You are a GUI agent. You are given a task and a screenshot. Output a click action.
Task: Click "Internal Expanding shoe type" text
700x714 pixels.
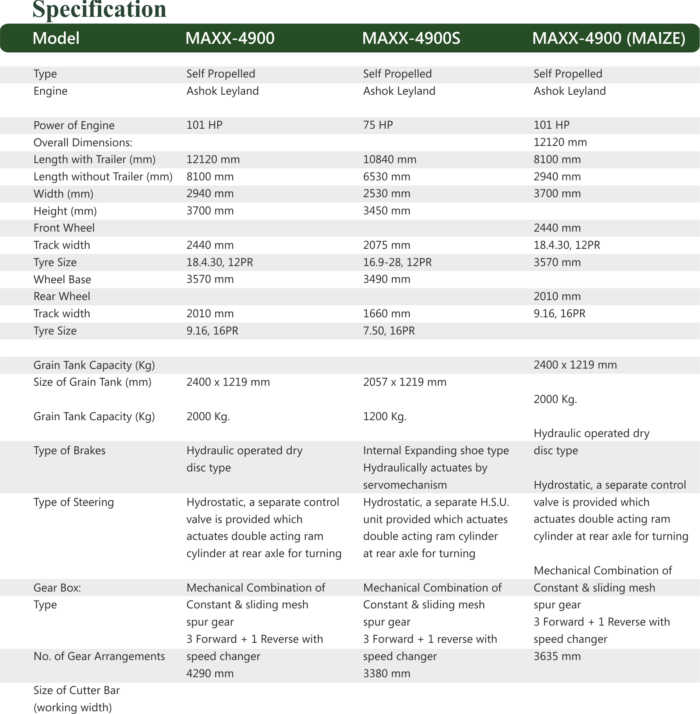point(436,451)
